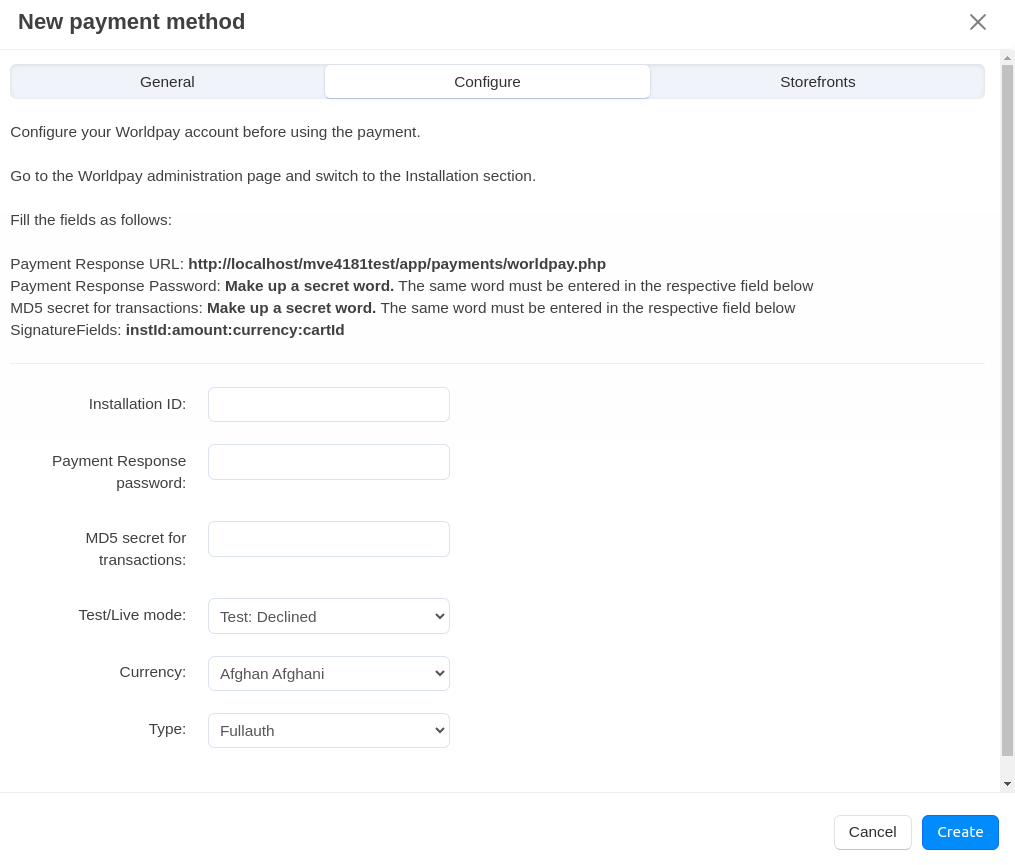Click the Create button

point(960,832)
